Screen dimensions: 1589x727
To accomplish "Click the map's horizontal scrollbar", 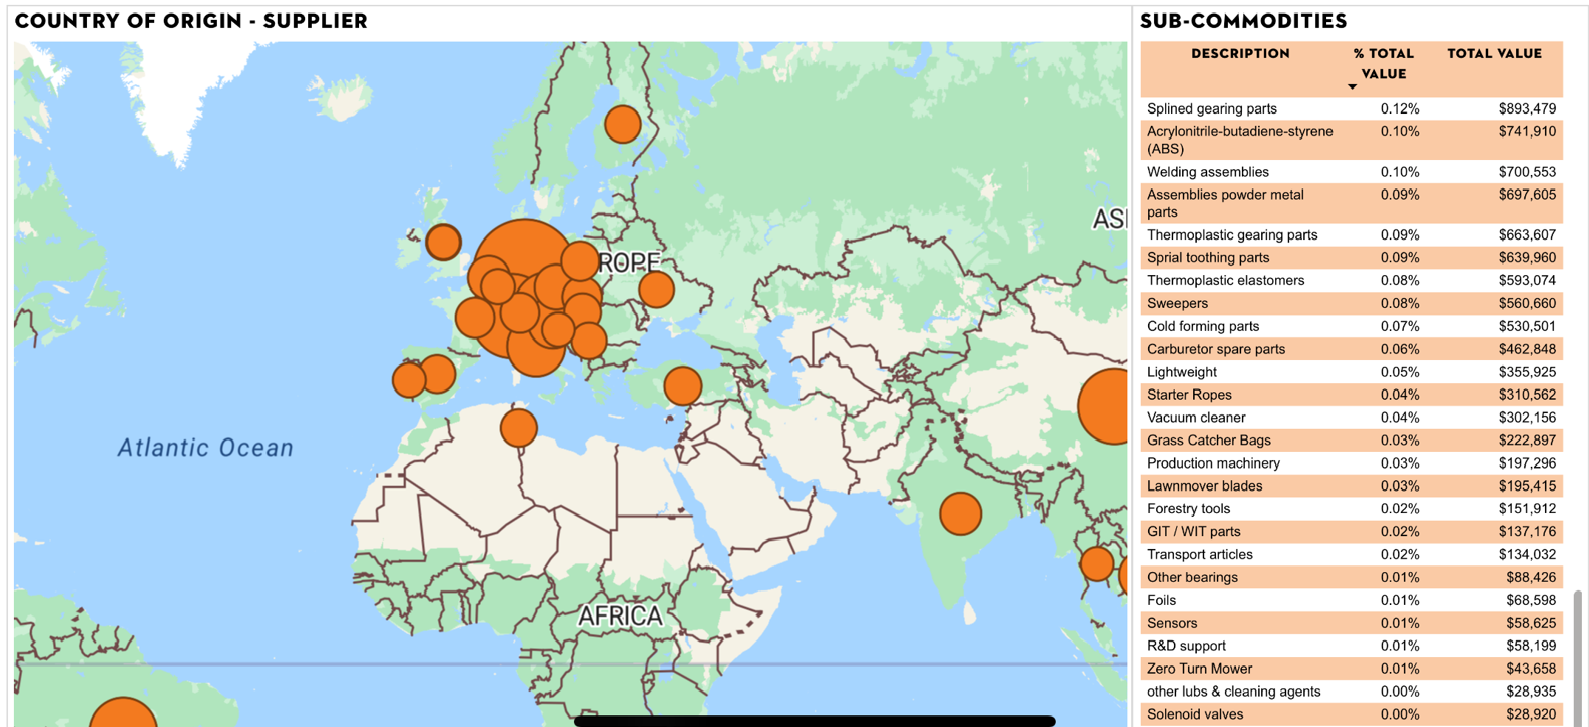I will (x=815, y=721).
